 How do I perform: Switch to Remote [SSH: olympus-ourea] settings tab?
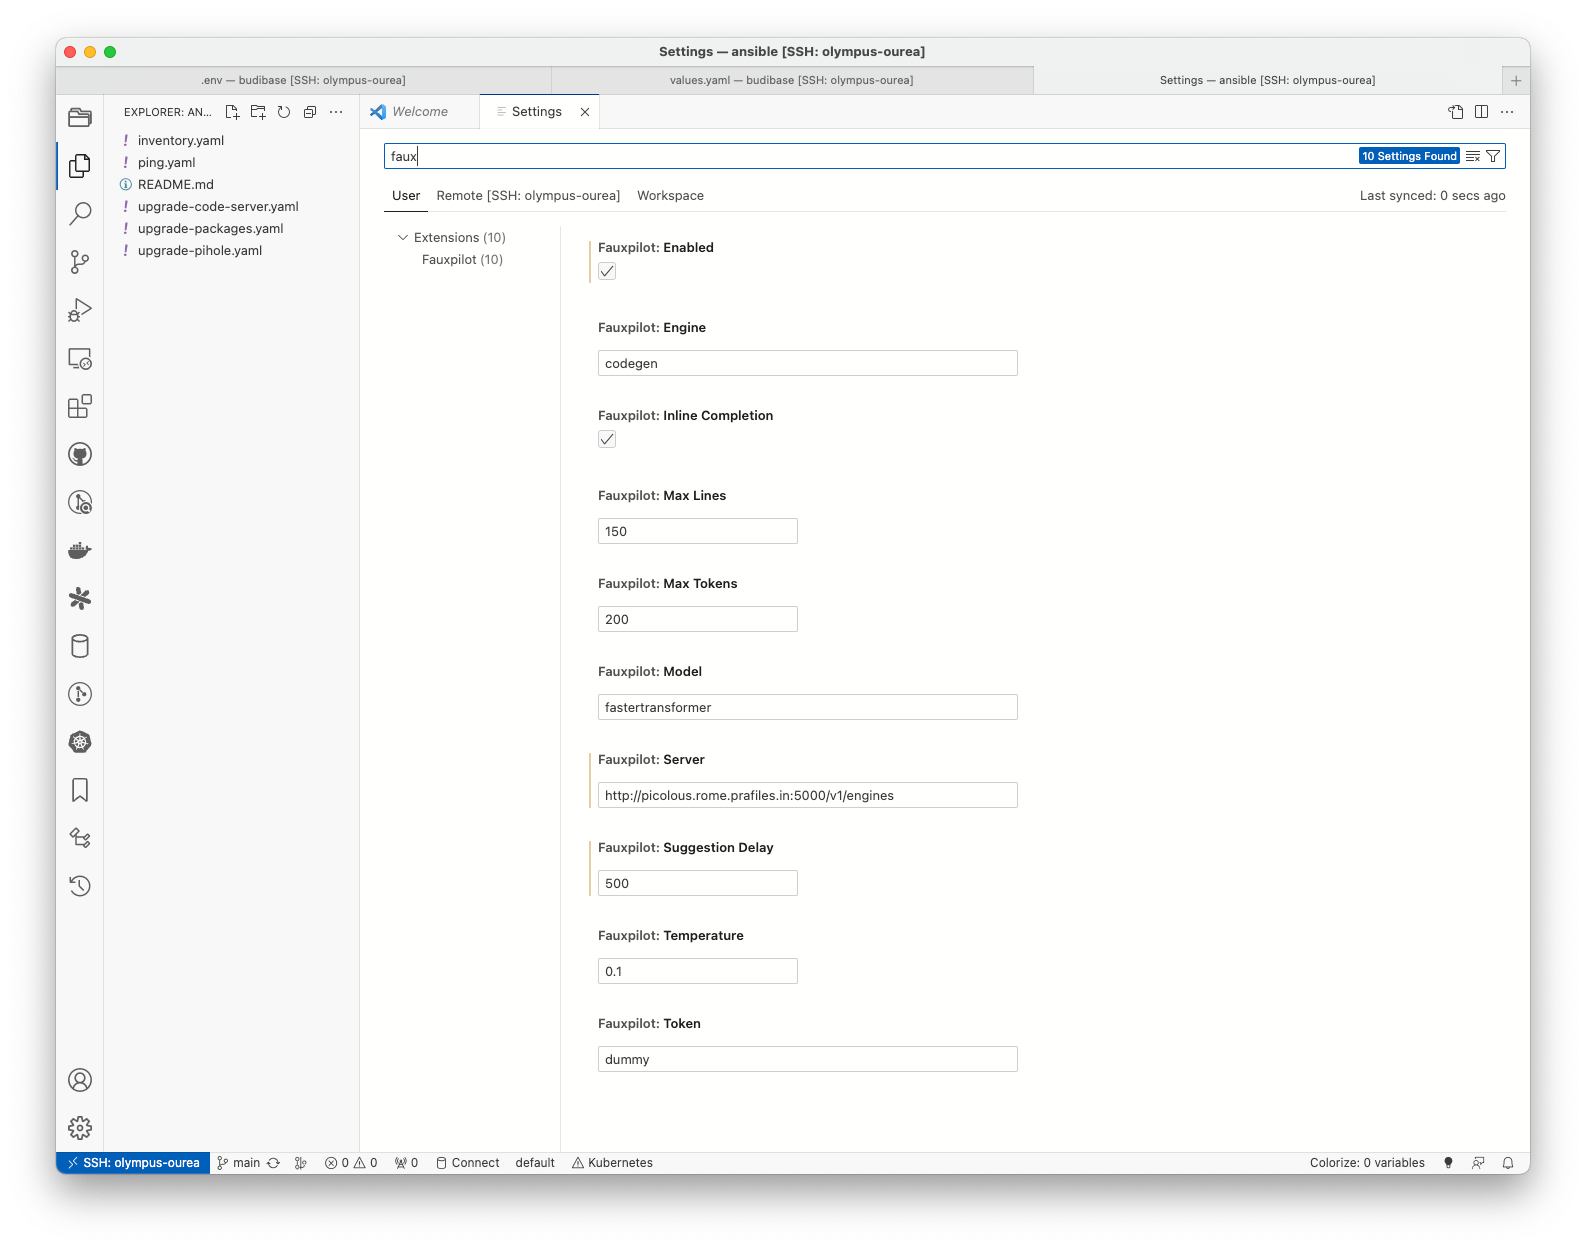pyautogui.click(x=528, y=195)
